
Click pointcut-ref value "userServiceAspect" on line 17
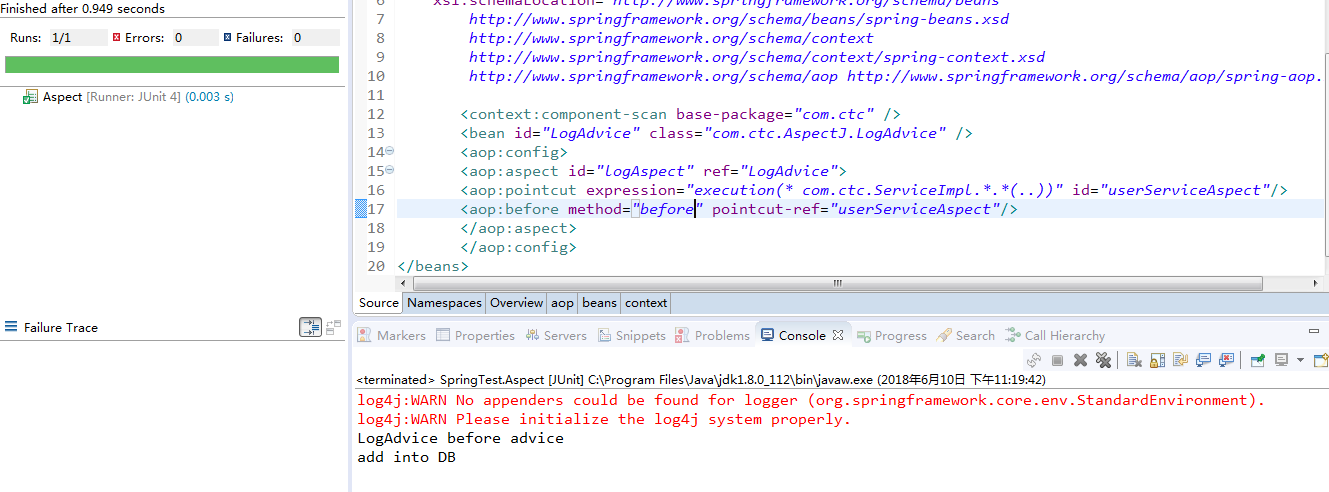click(919, 209)
